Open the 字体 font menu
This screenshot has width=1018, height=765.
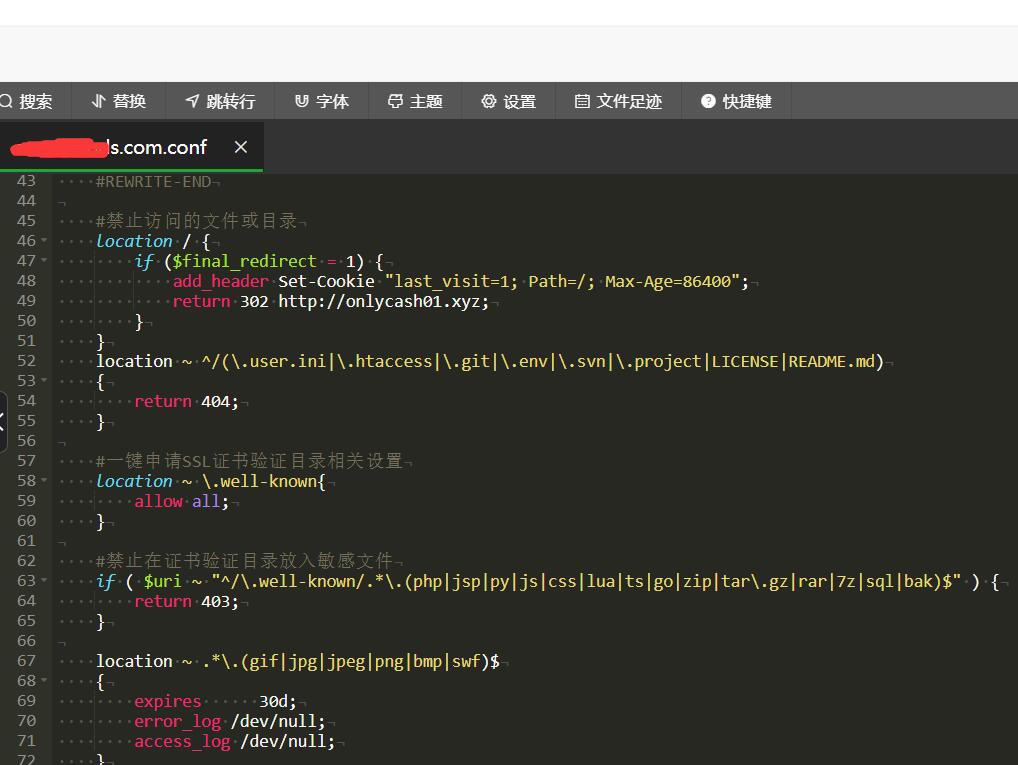pyautogui.click(x=321, y=101)
